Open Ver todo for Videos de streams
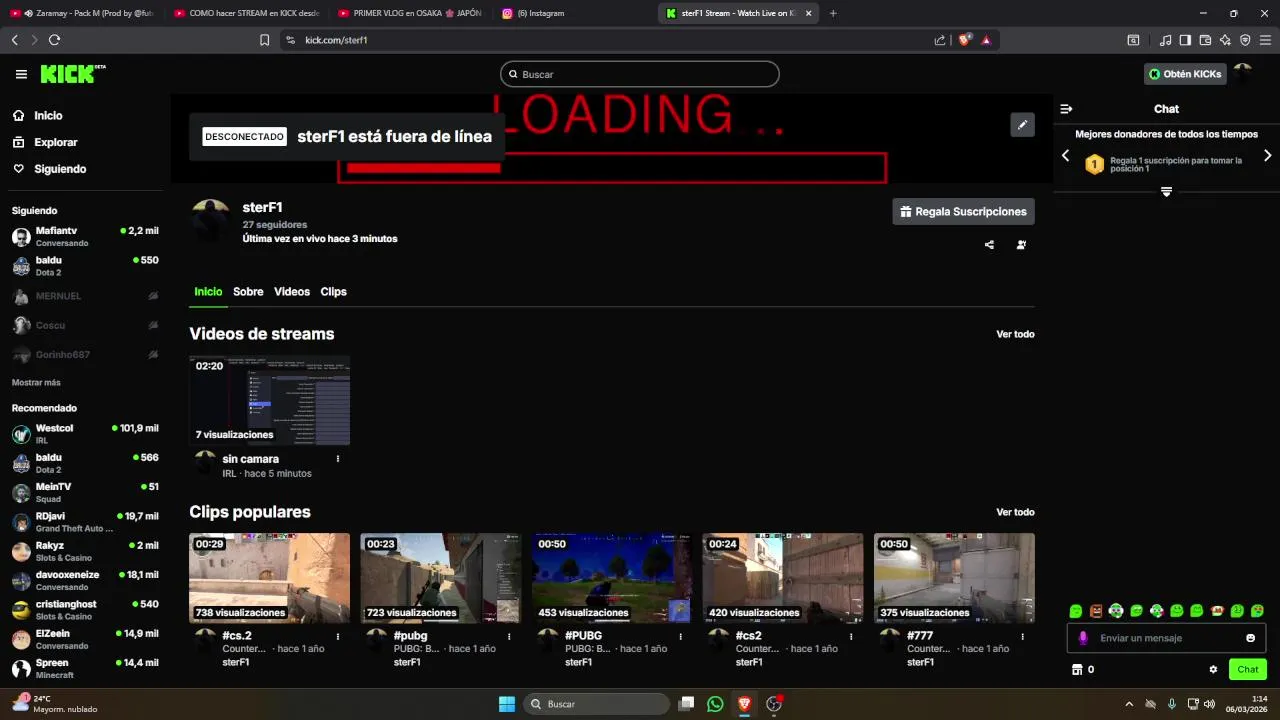The image size is (1280, 720). pyautogui.click(x=1015, y=334)
